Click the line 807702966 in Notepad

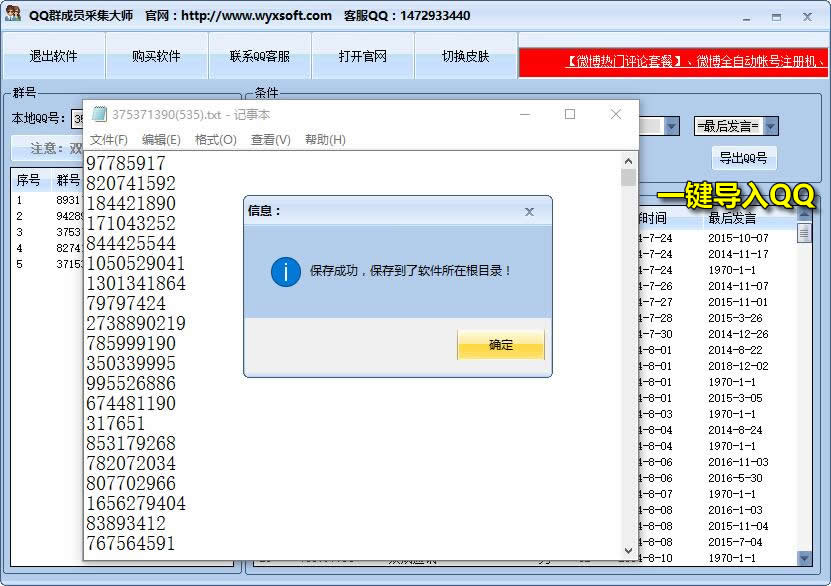[131, 483]
